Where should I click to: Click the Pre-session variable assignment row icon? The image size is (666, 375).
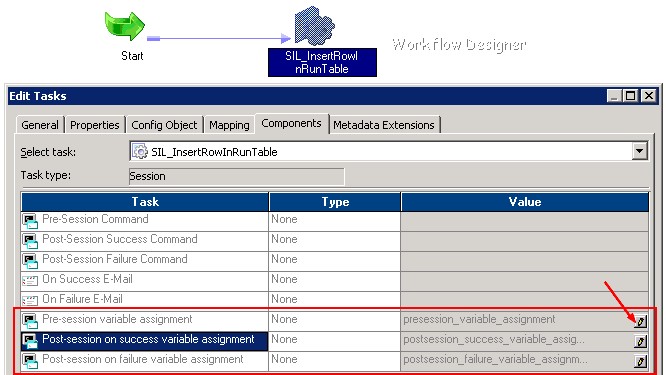[x=30, y=321]
